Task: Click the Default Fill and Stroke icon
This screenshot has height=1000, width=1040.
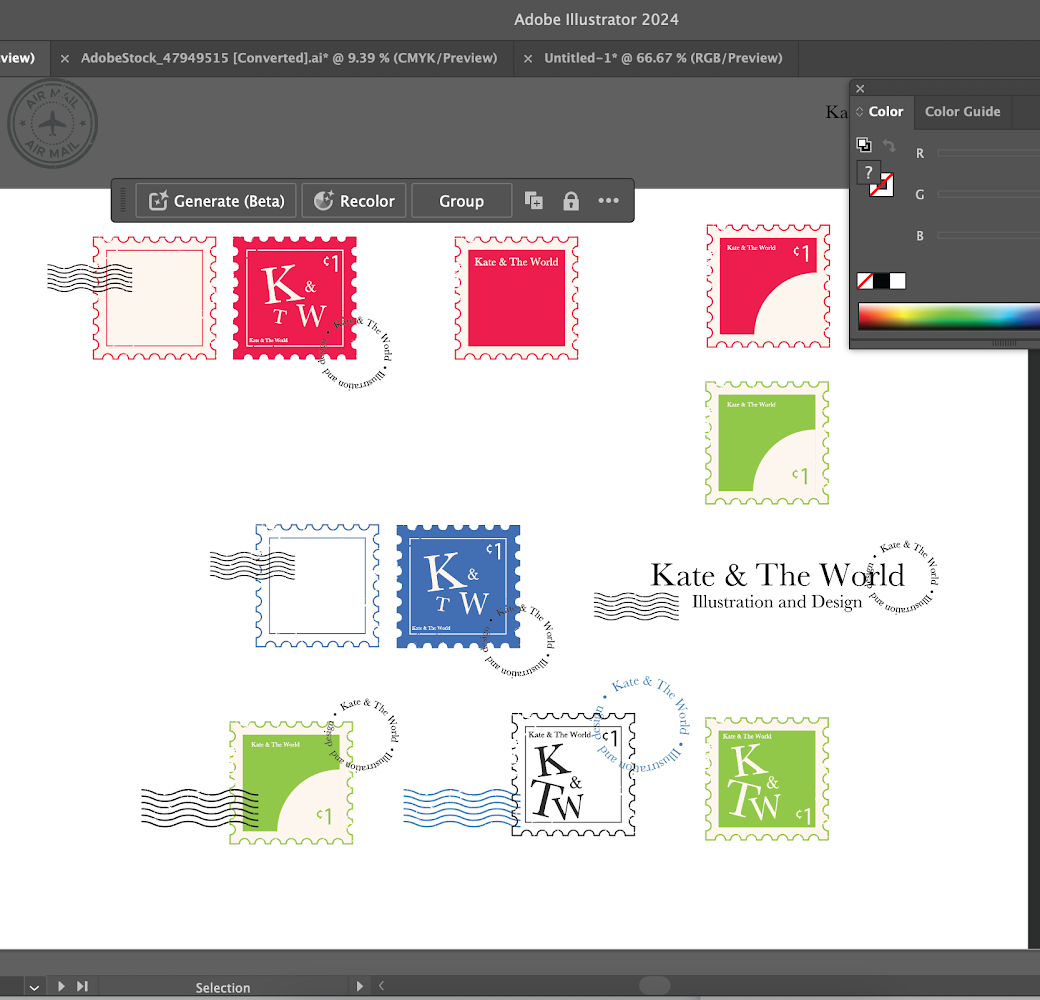Action: 864,145
